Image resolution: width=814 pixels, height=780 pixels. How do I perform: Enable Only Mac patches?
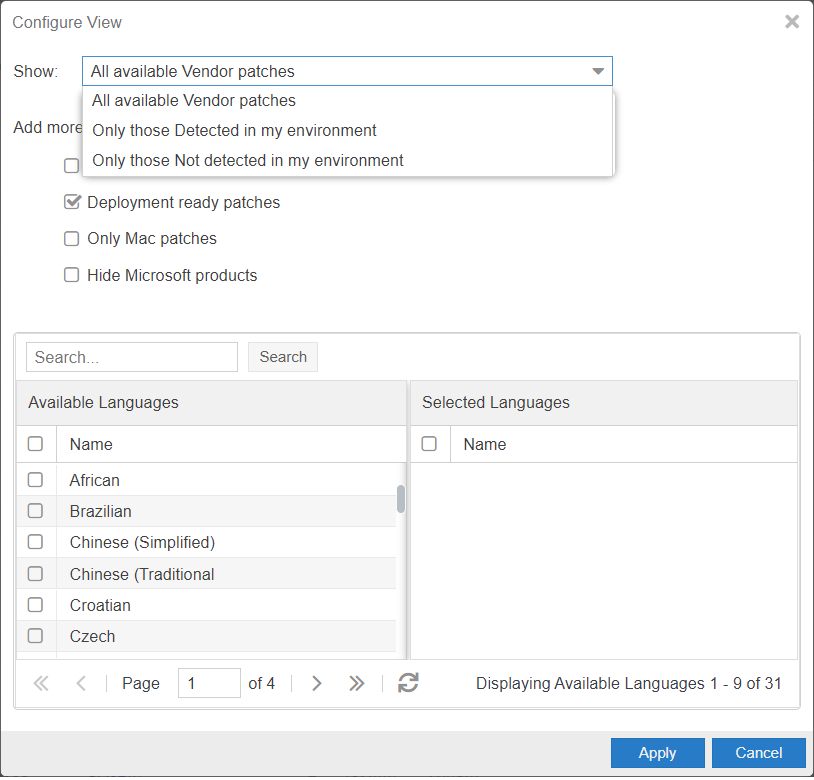point(71,238)
